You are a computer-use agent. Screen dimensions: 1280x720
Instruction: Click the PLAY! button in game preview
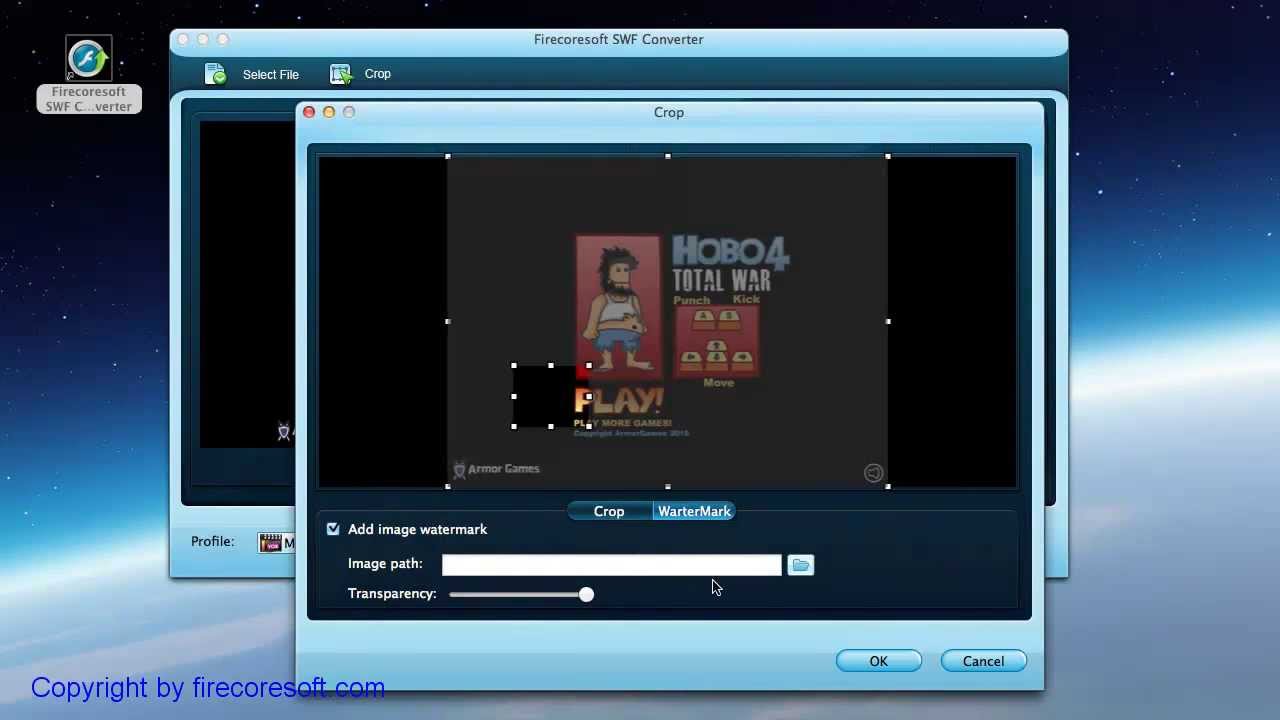(618, 402)
